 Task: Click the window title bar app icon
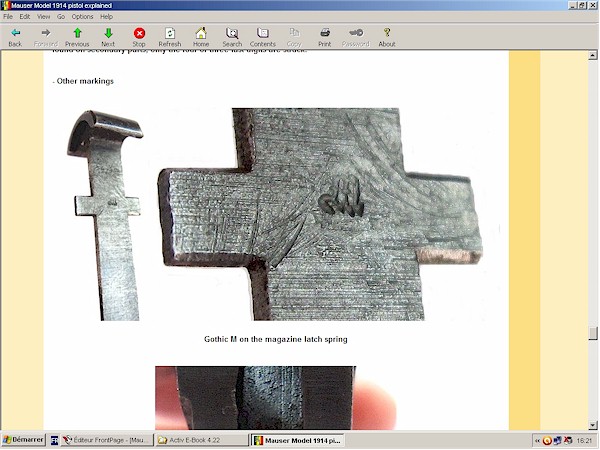click(x=5, y=5)
